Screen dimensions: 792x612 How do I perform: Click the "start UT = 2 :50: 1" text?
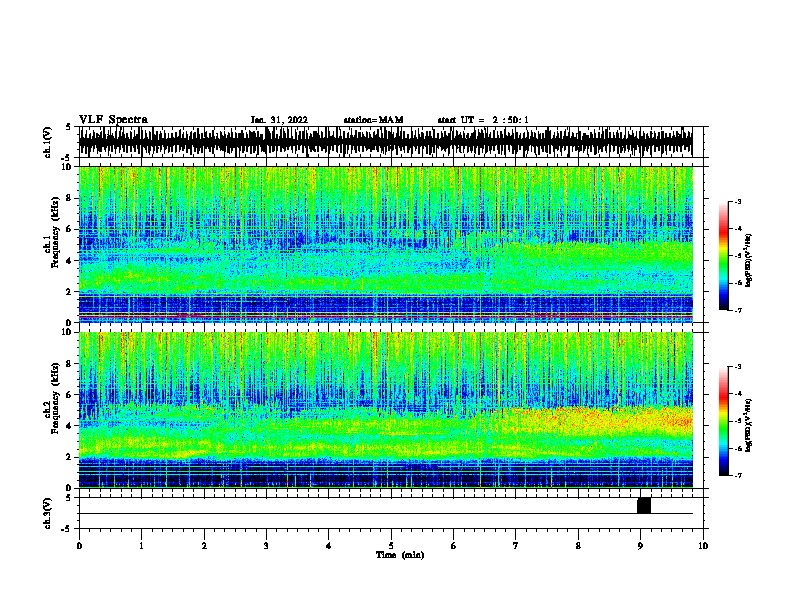tap(483, 120)
